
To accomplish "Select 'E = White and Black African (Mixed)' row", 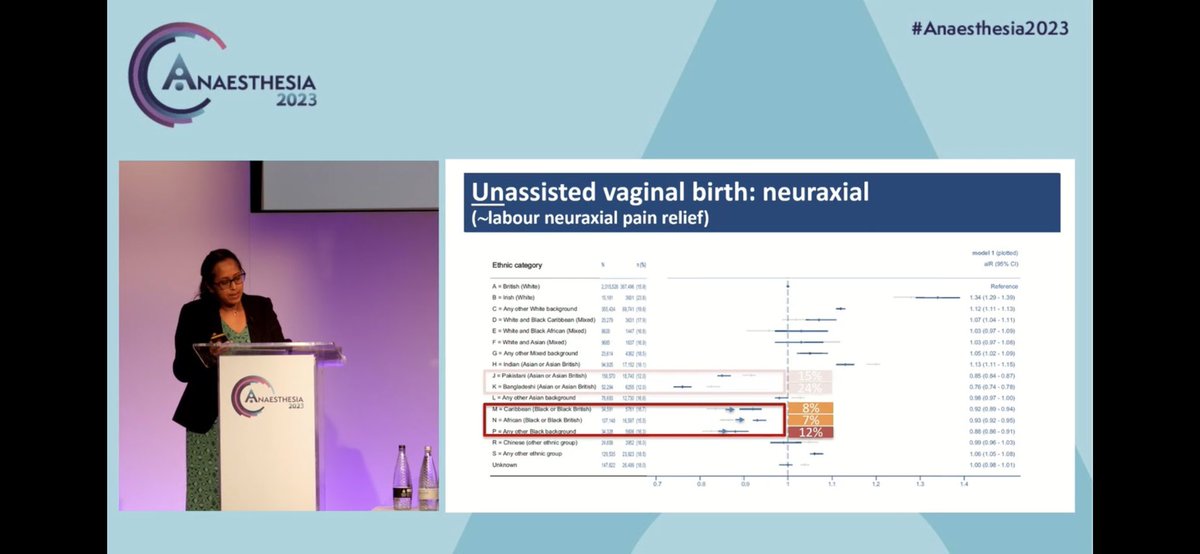I will click(x=537, y=331).
